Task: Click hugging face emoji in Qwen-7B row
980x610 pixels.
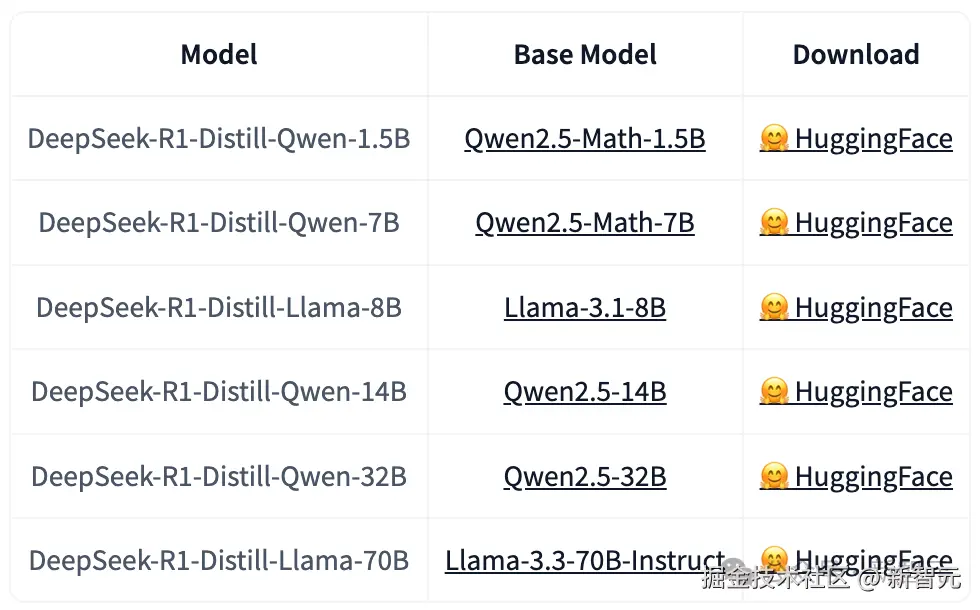Action: coord(775,222)
